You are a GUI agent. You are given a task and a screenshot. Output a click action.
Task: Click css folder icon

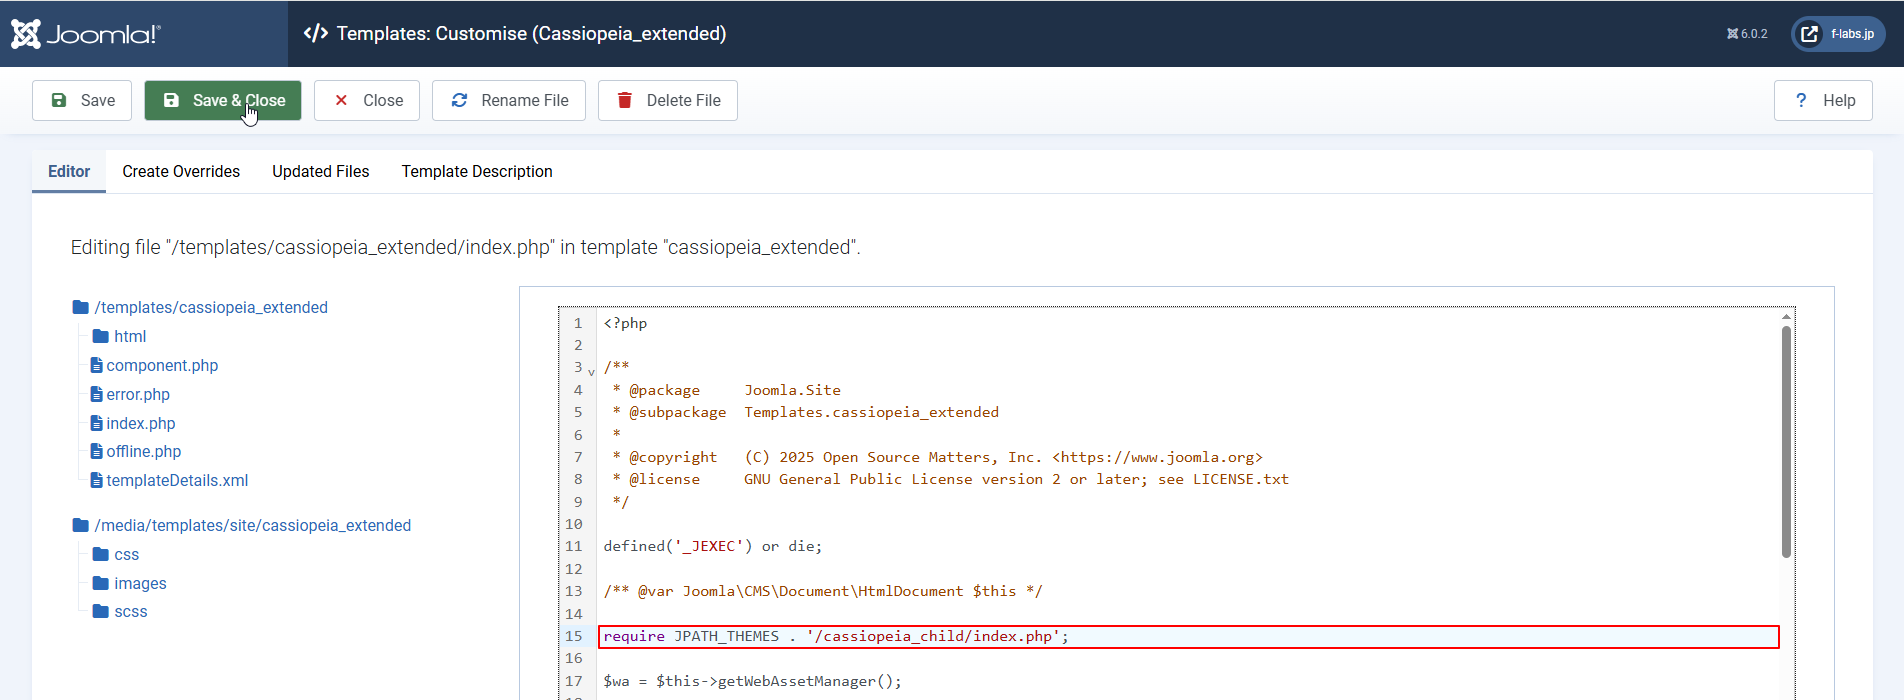point(100,554)
